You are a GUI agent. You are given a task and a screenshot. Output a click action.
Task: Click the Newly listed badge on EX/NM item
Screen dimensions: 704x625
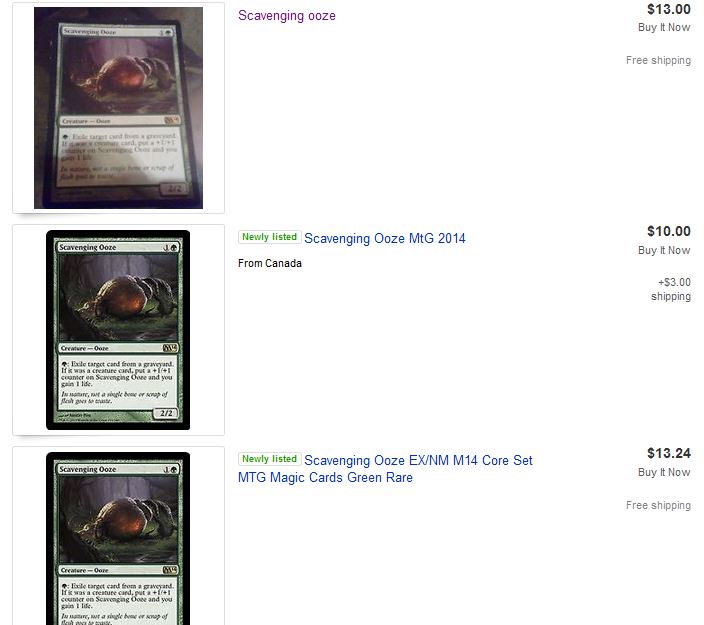pyautogui.click(x=269, y=459)
